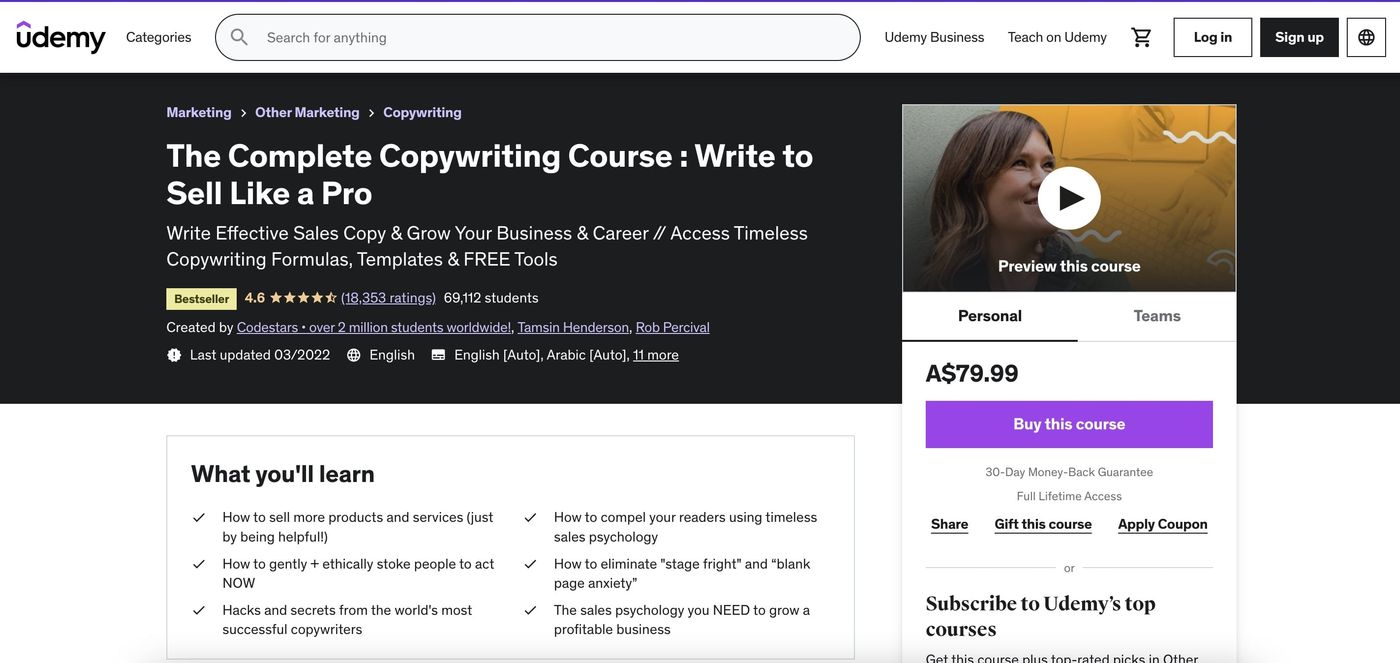
Task: Click the What you'll learn heading
Action: click(283, 474)
